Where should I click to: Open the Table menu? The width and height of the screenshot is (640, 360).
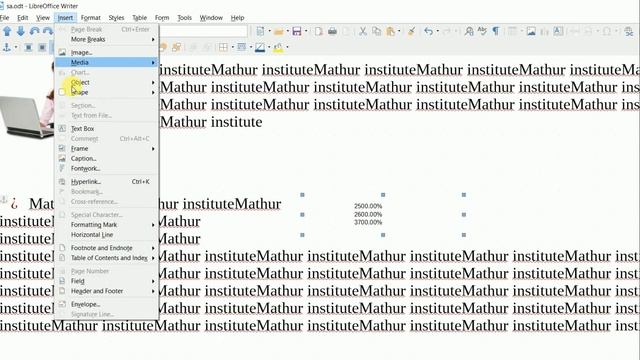click(x=140, y=18)
